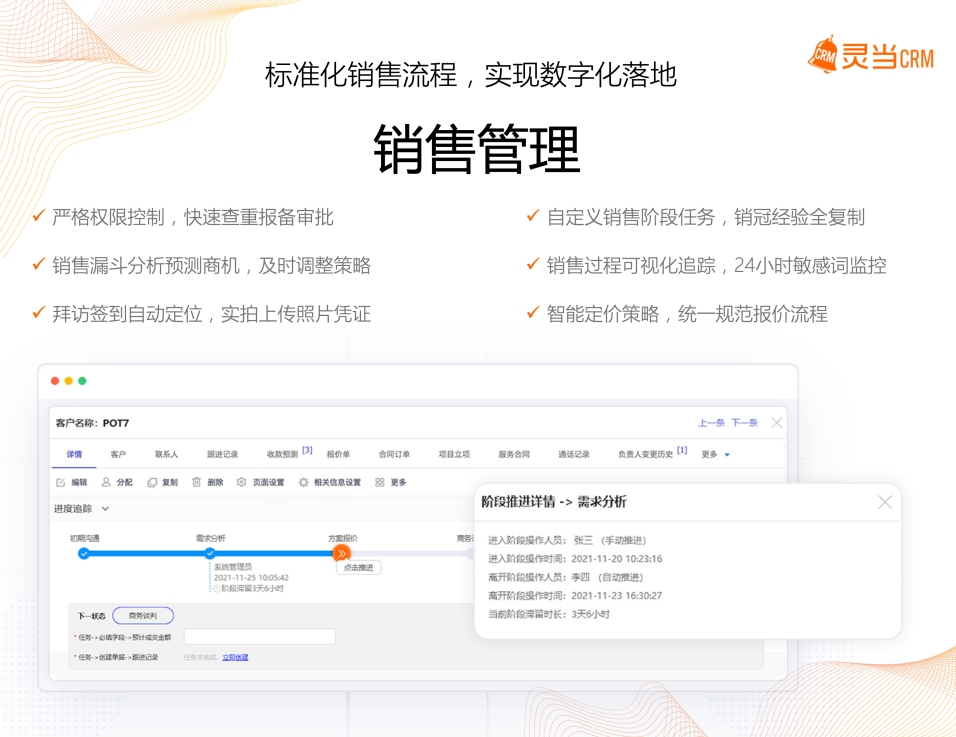The image size is (956, 737).
Task: Select the 需求分析 stage checkmark node
Action: pyautogui.click(x=210, y=553)
